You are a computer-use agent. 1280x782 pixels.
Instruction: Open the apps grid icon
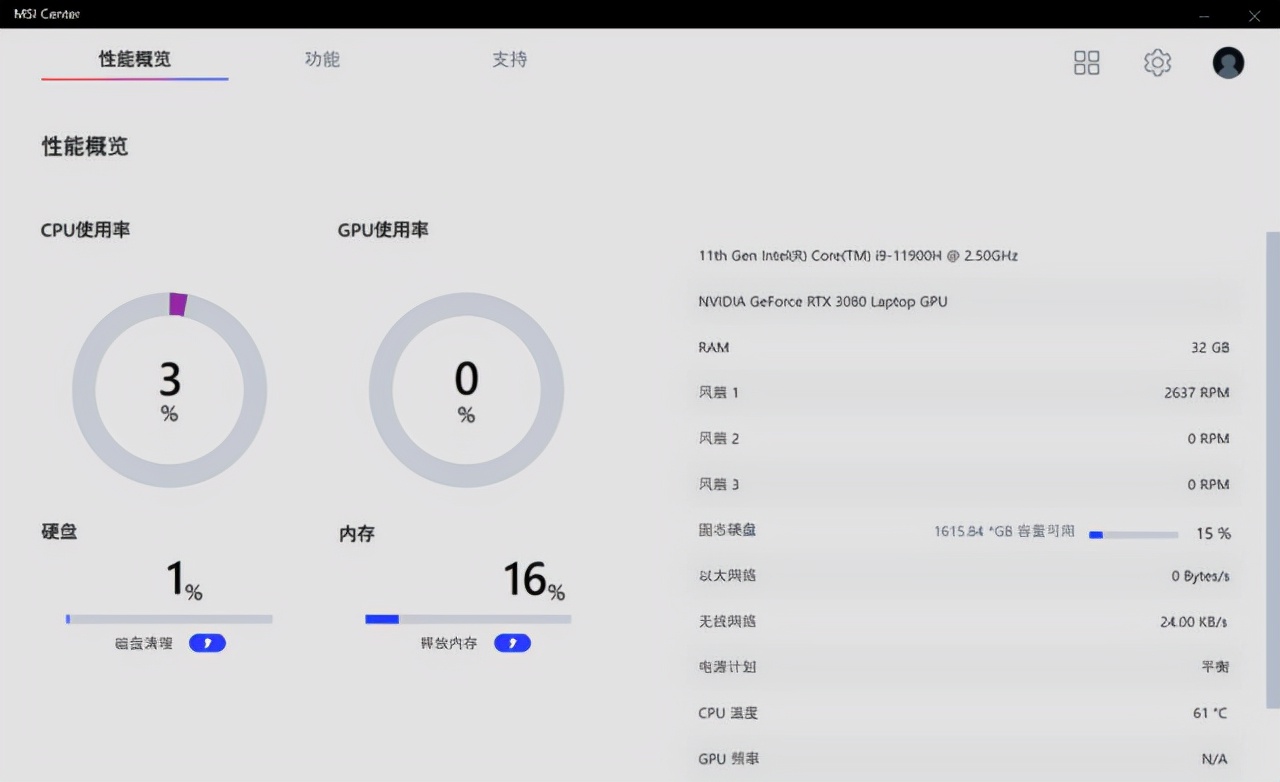[1087, 63]
